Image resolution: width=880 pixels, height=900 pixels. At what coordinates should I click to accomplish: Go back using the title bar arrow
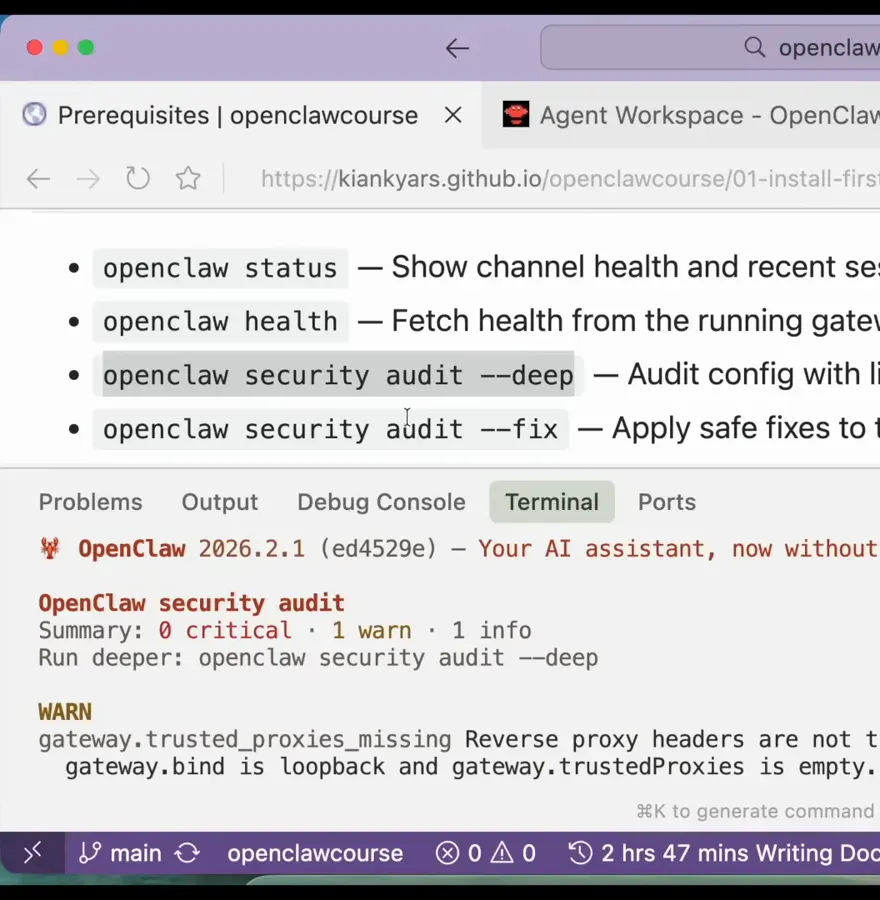pos(458,48)
